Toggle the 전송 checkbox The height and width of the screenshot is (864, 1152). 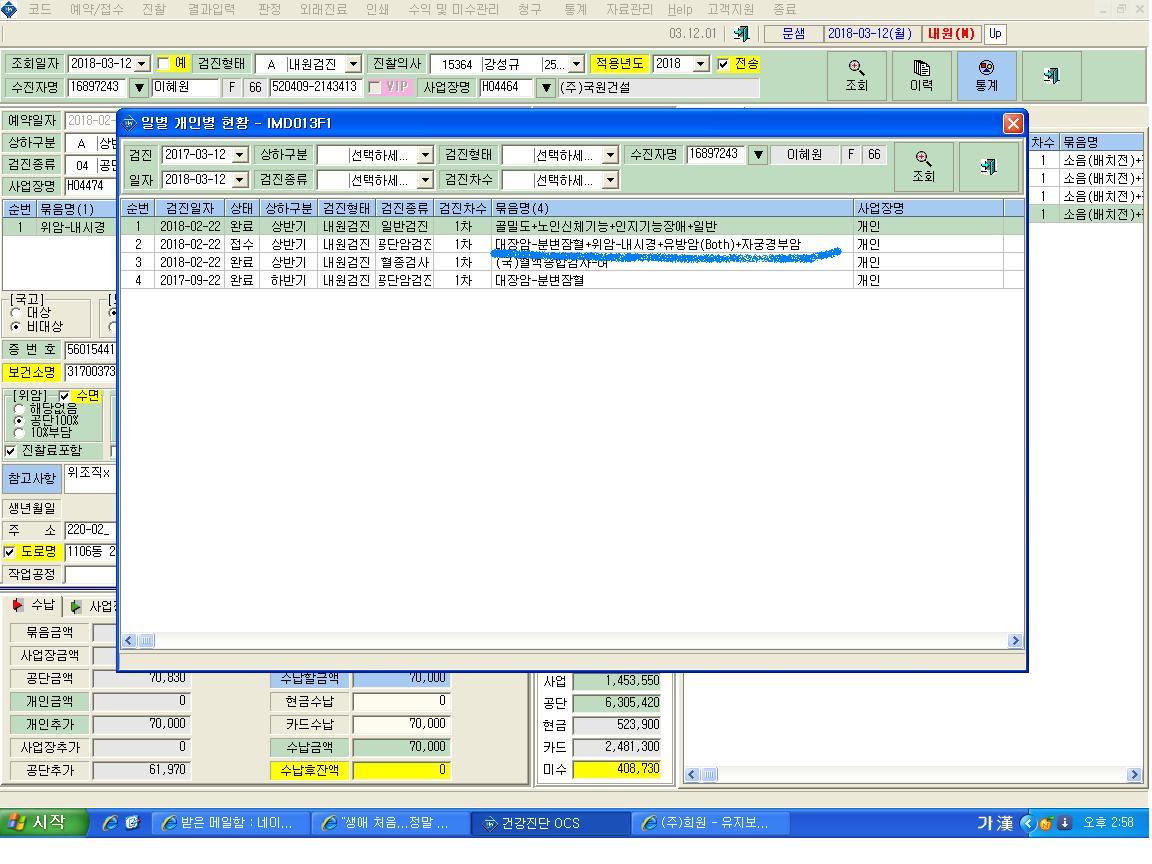[x=723, y=64]
